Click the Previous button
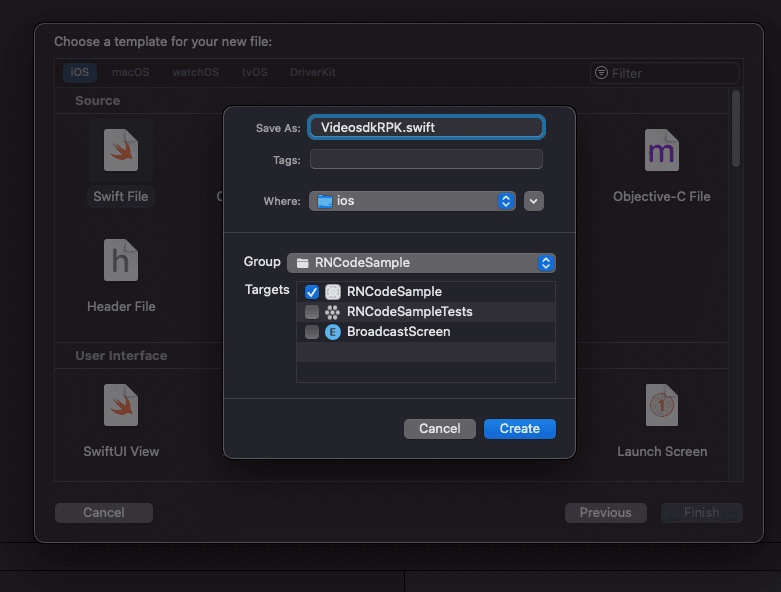The image size is (781, 592). (x=606, y=513)
